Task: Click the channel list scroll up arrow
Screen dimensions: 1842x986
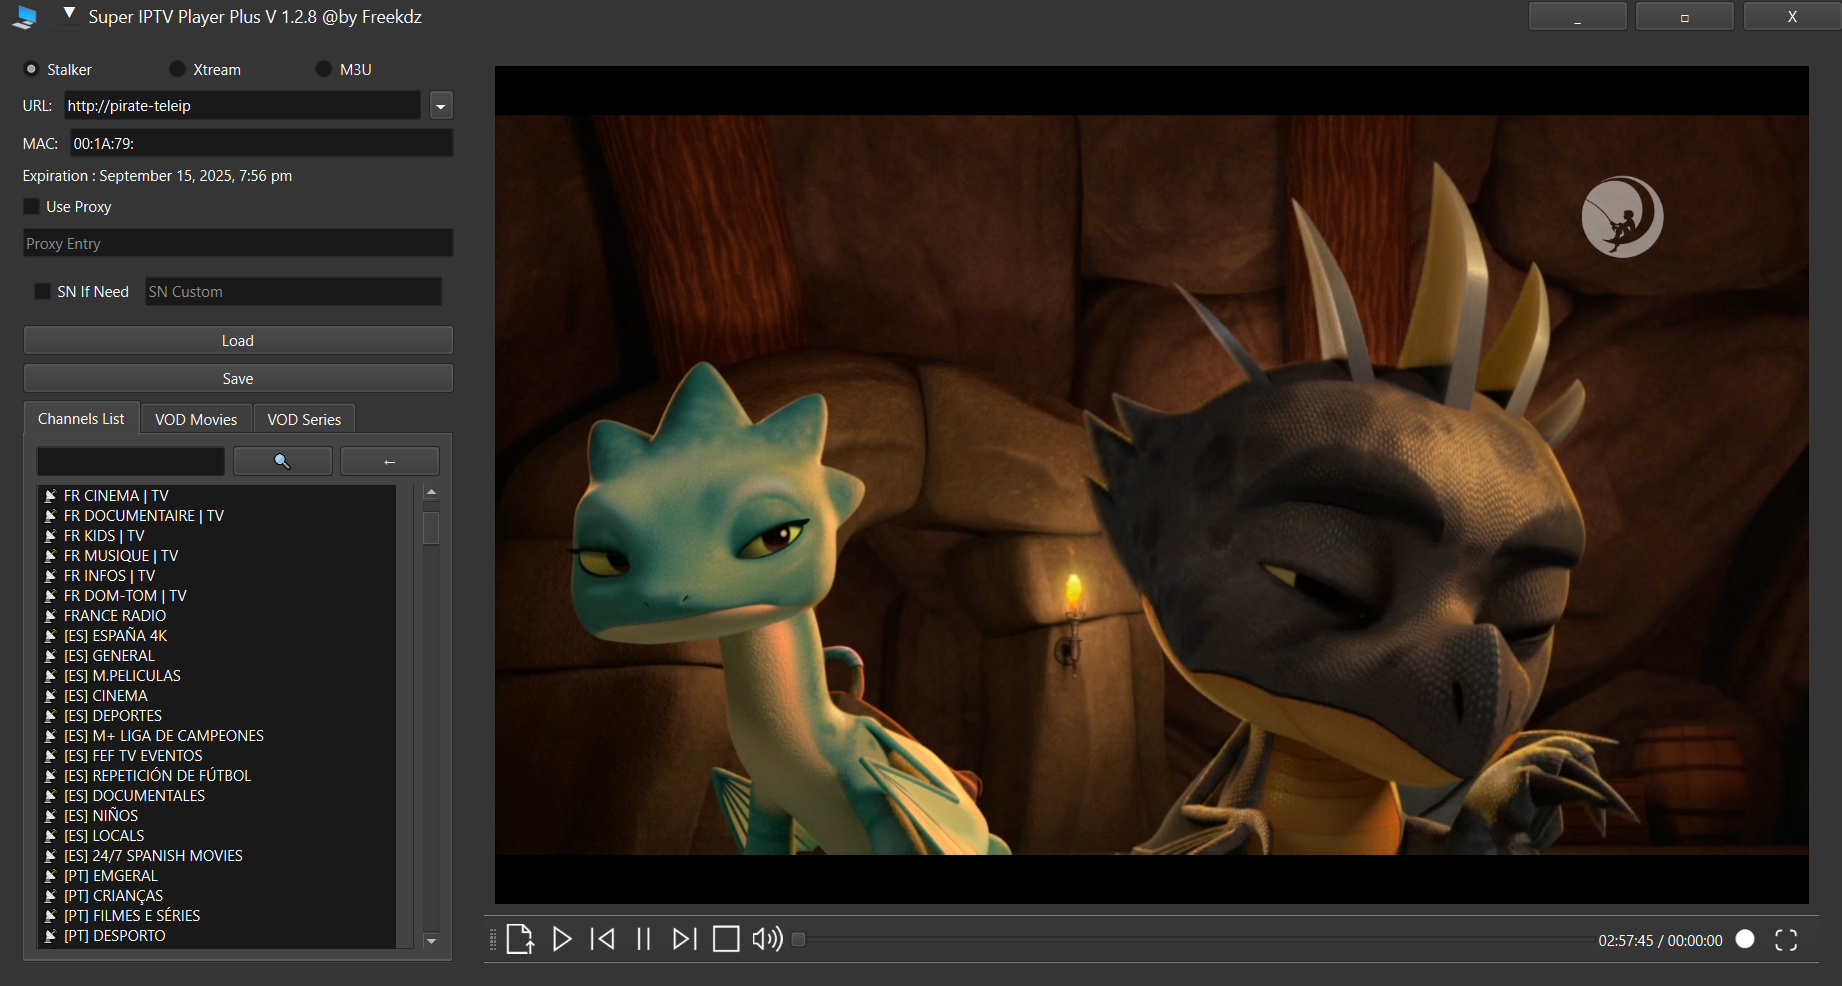Action: pyautogui.click(x=431, y=492)
